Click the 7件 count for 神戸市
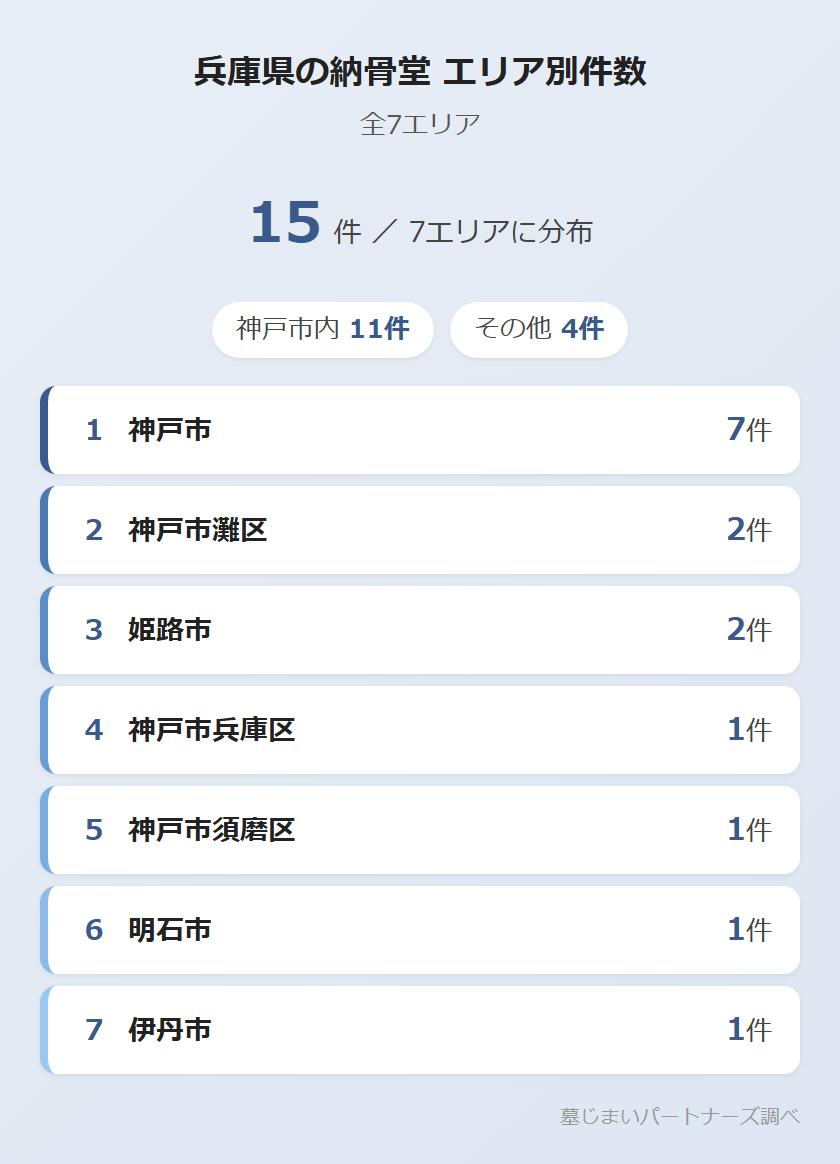Viewport: 840px width, 1164px height. click(x=749, y=430)
